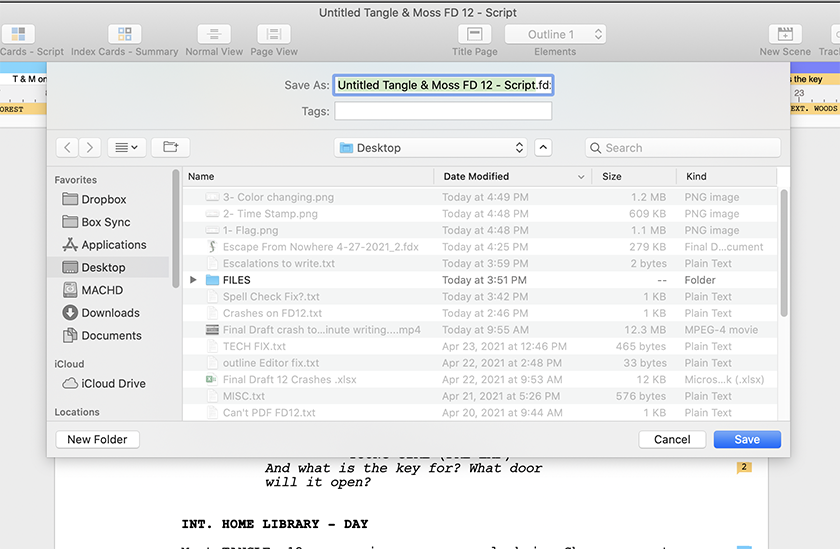Image resolution: width=840 pixels, height=549 pixels.
Task: Collapse the save dialog with the caret button
Action: tap(543, 147)
